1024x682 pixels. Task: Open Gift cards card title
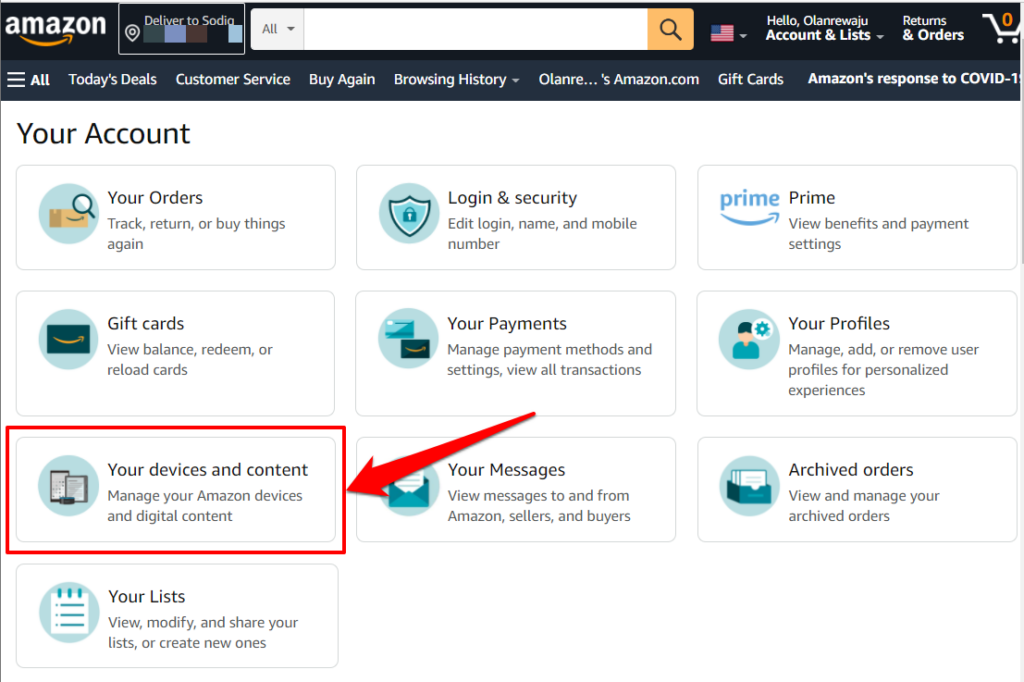(x=146, y=323)
